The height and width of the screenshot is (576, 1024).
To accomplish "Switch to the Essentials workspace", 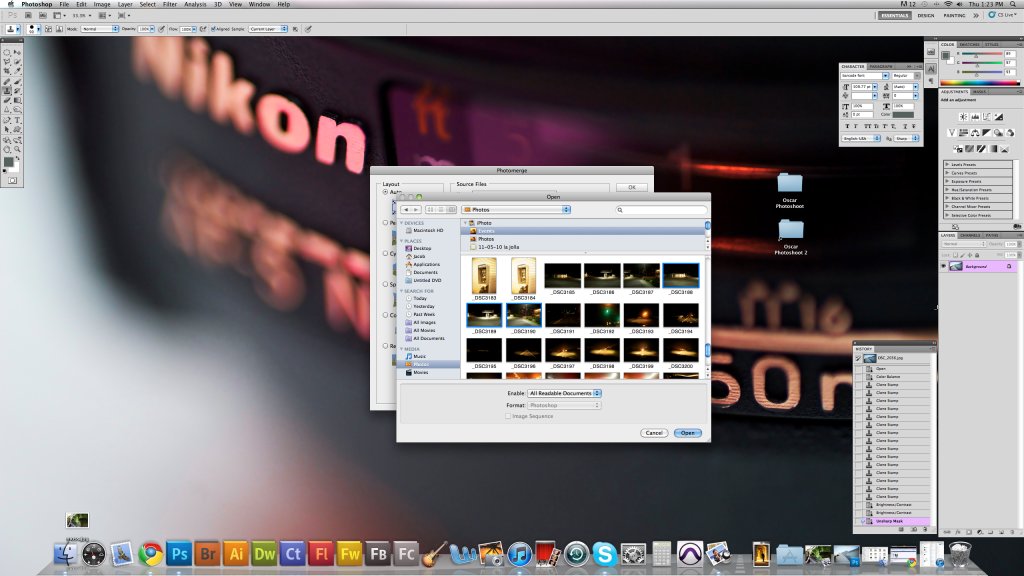I will tap(895, 15).
